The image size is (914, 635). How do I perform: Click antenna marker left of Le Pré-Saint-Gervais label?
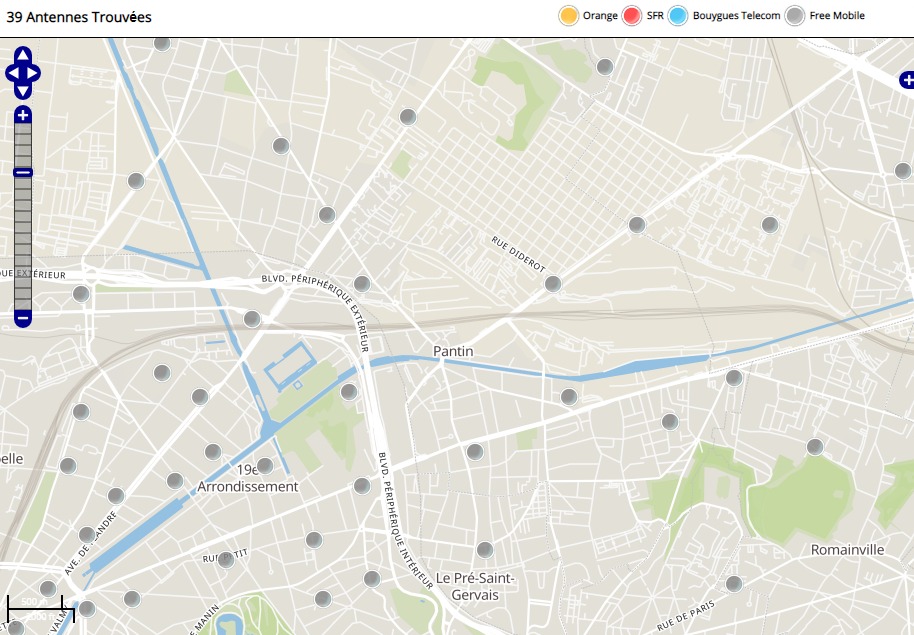(372, 578)
